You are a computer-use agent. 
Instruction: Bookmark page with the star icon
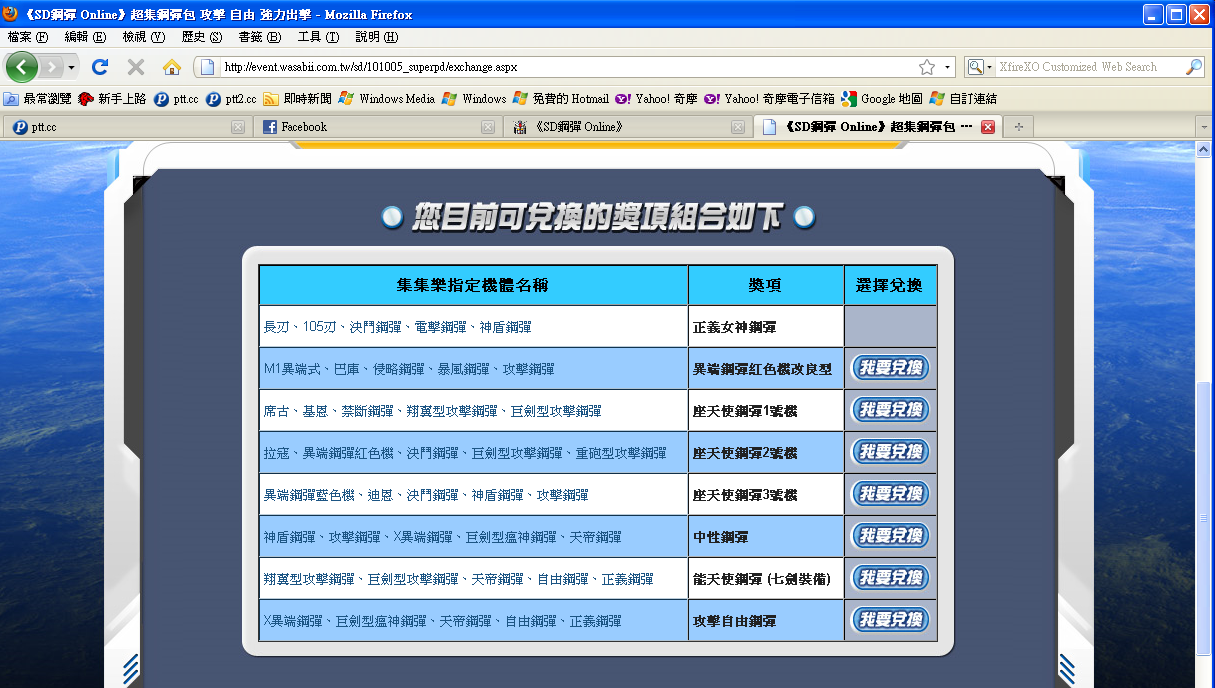[x=926, y=67]
